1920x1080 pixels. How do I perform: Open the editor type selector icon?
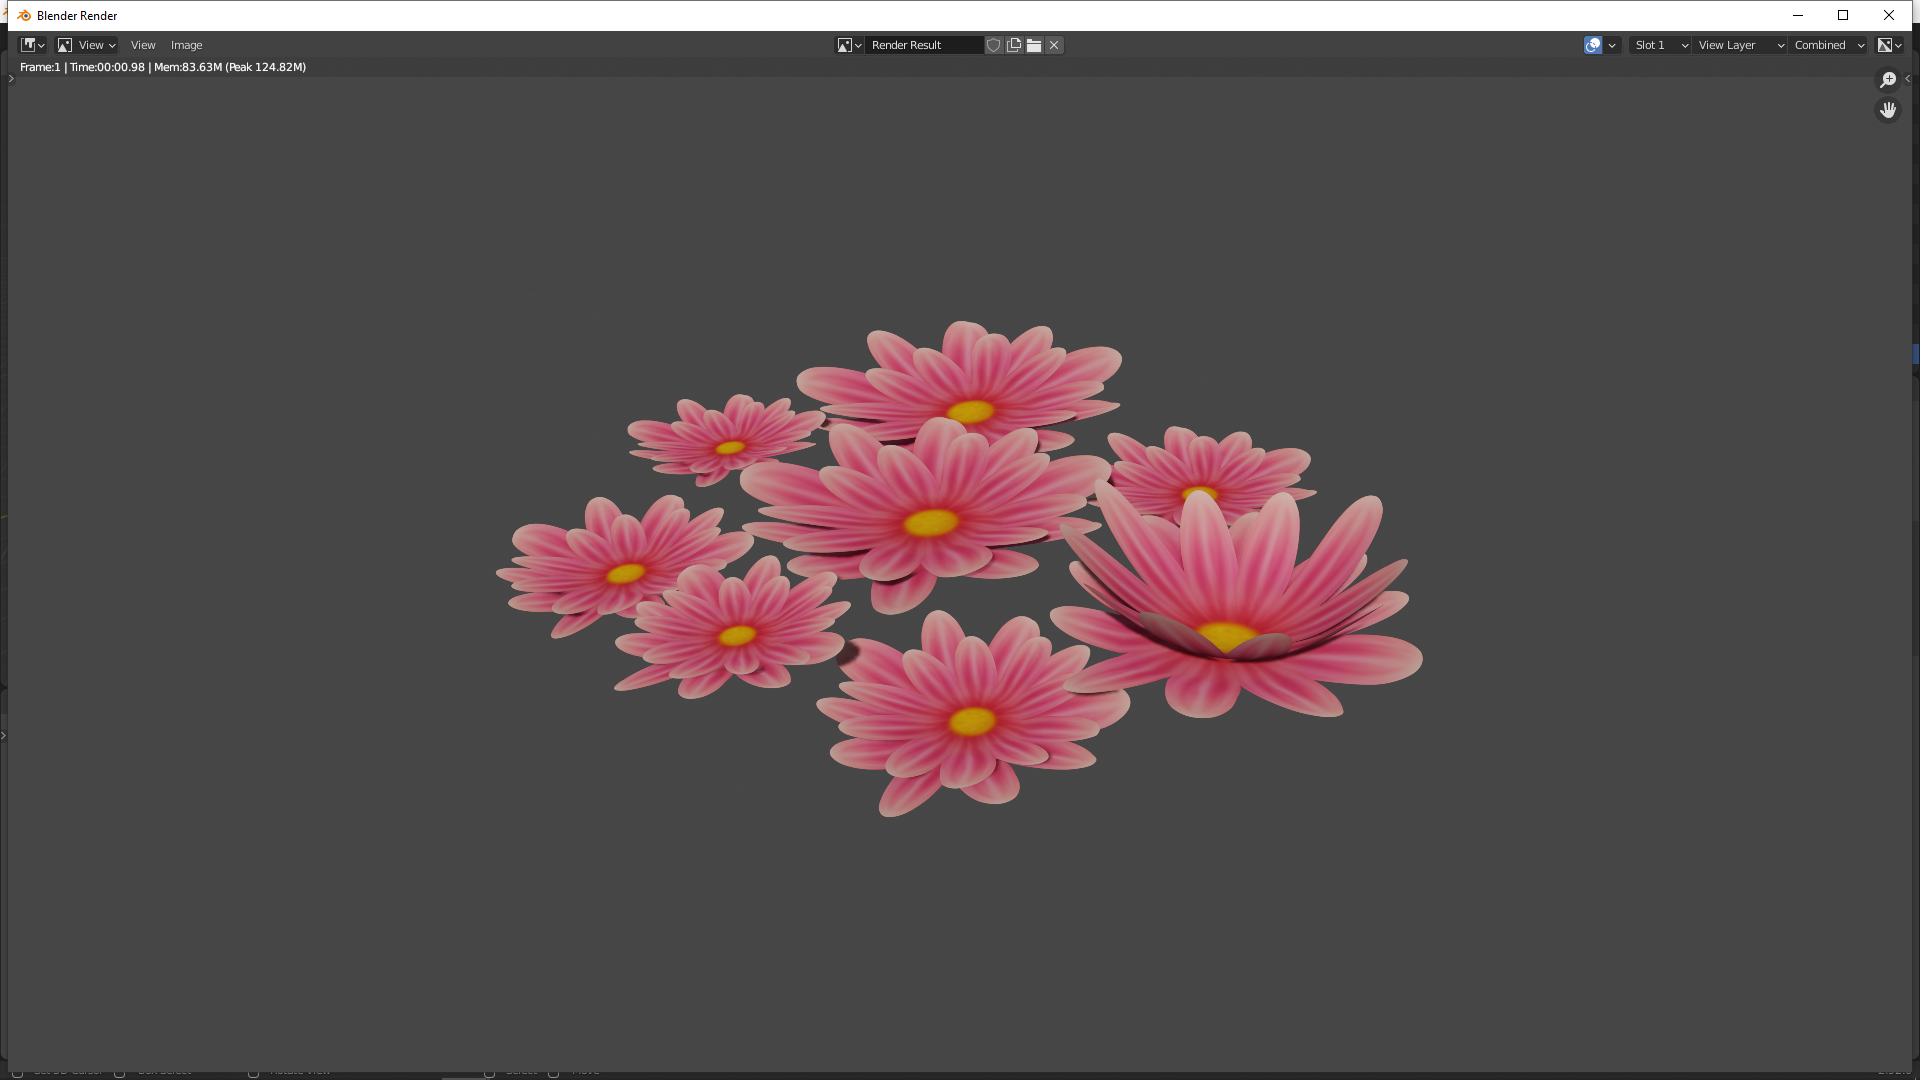click(32, 45)
